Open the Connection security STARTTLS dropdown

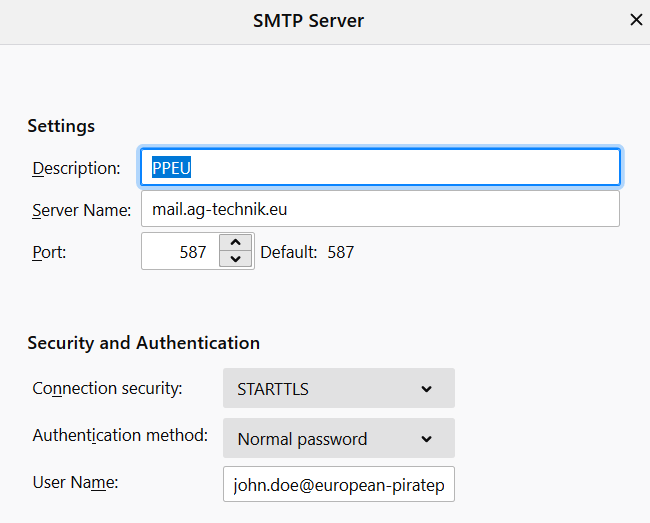(338, 389)
